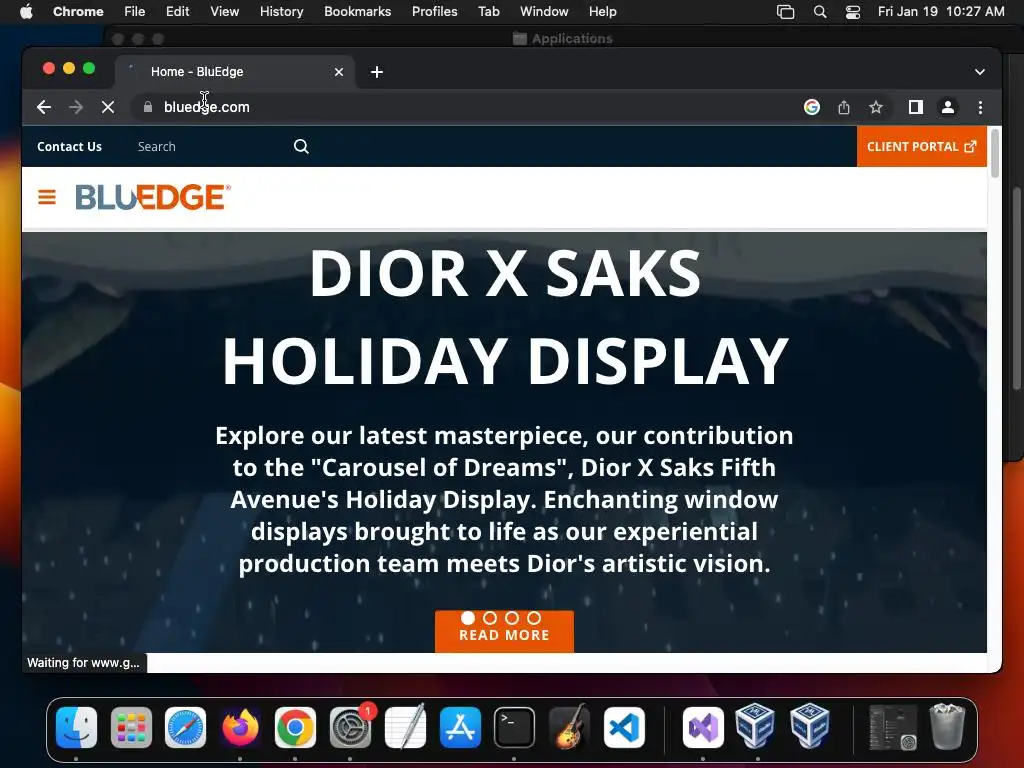Open the View menu

[x=225, y=11]
